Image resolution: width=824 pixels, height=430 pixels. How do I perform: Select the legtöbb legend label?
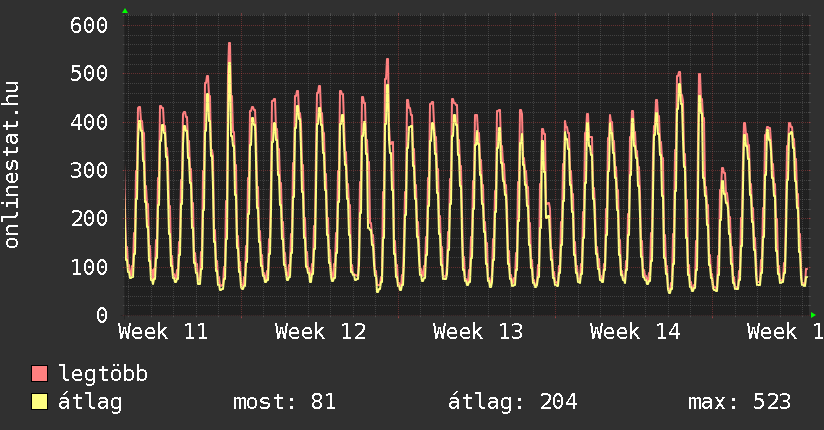pyautogui.click(x=104, y=374)
